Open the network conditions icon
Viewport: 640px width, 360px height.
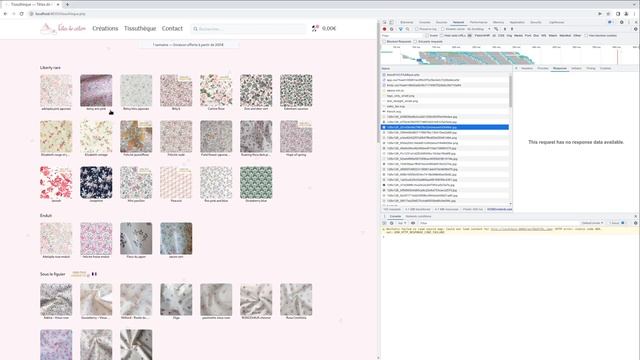tap(496, 29)
